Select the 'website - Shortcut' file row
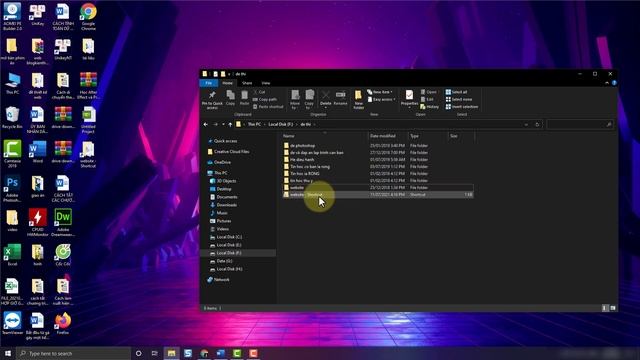640x360 pixels. 378,195
